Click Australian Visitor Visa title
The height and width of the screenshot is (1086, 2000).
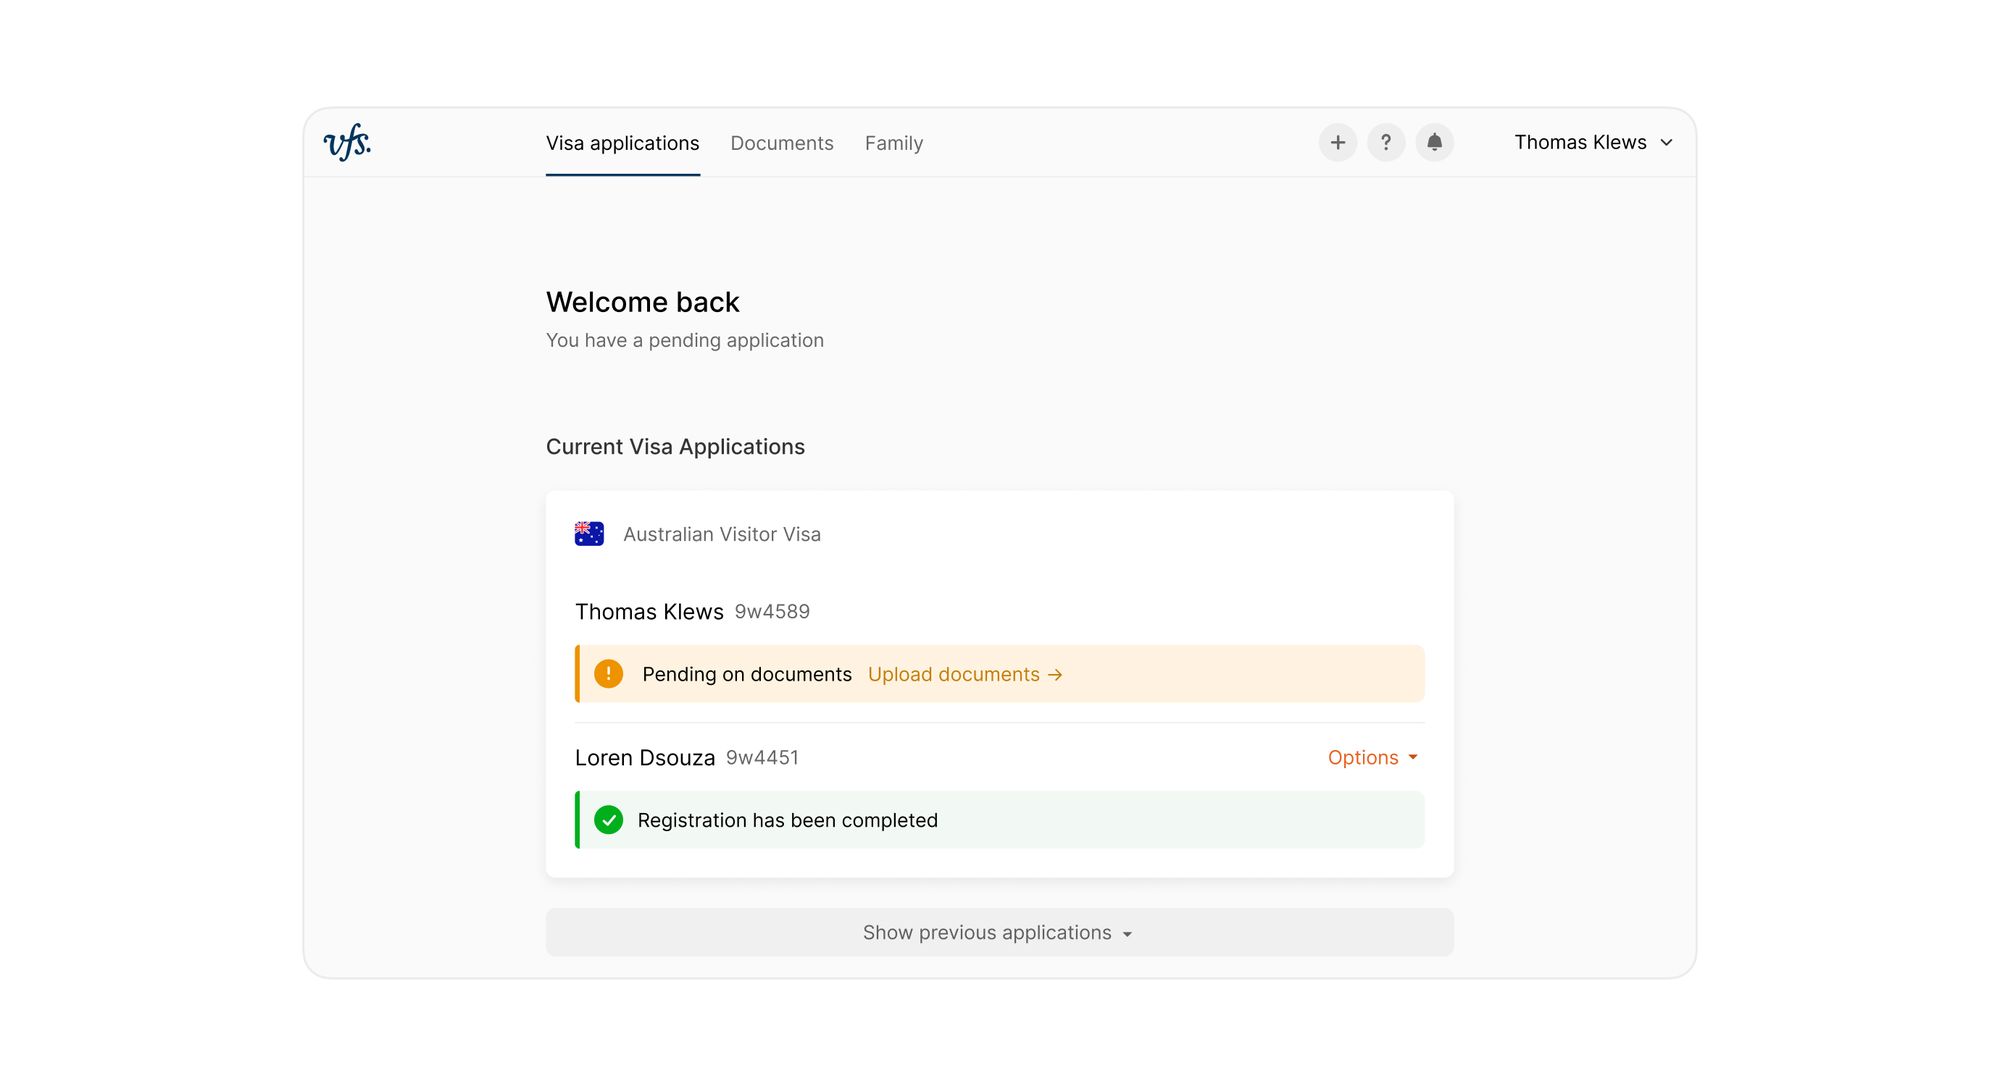pos(721,535)
